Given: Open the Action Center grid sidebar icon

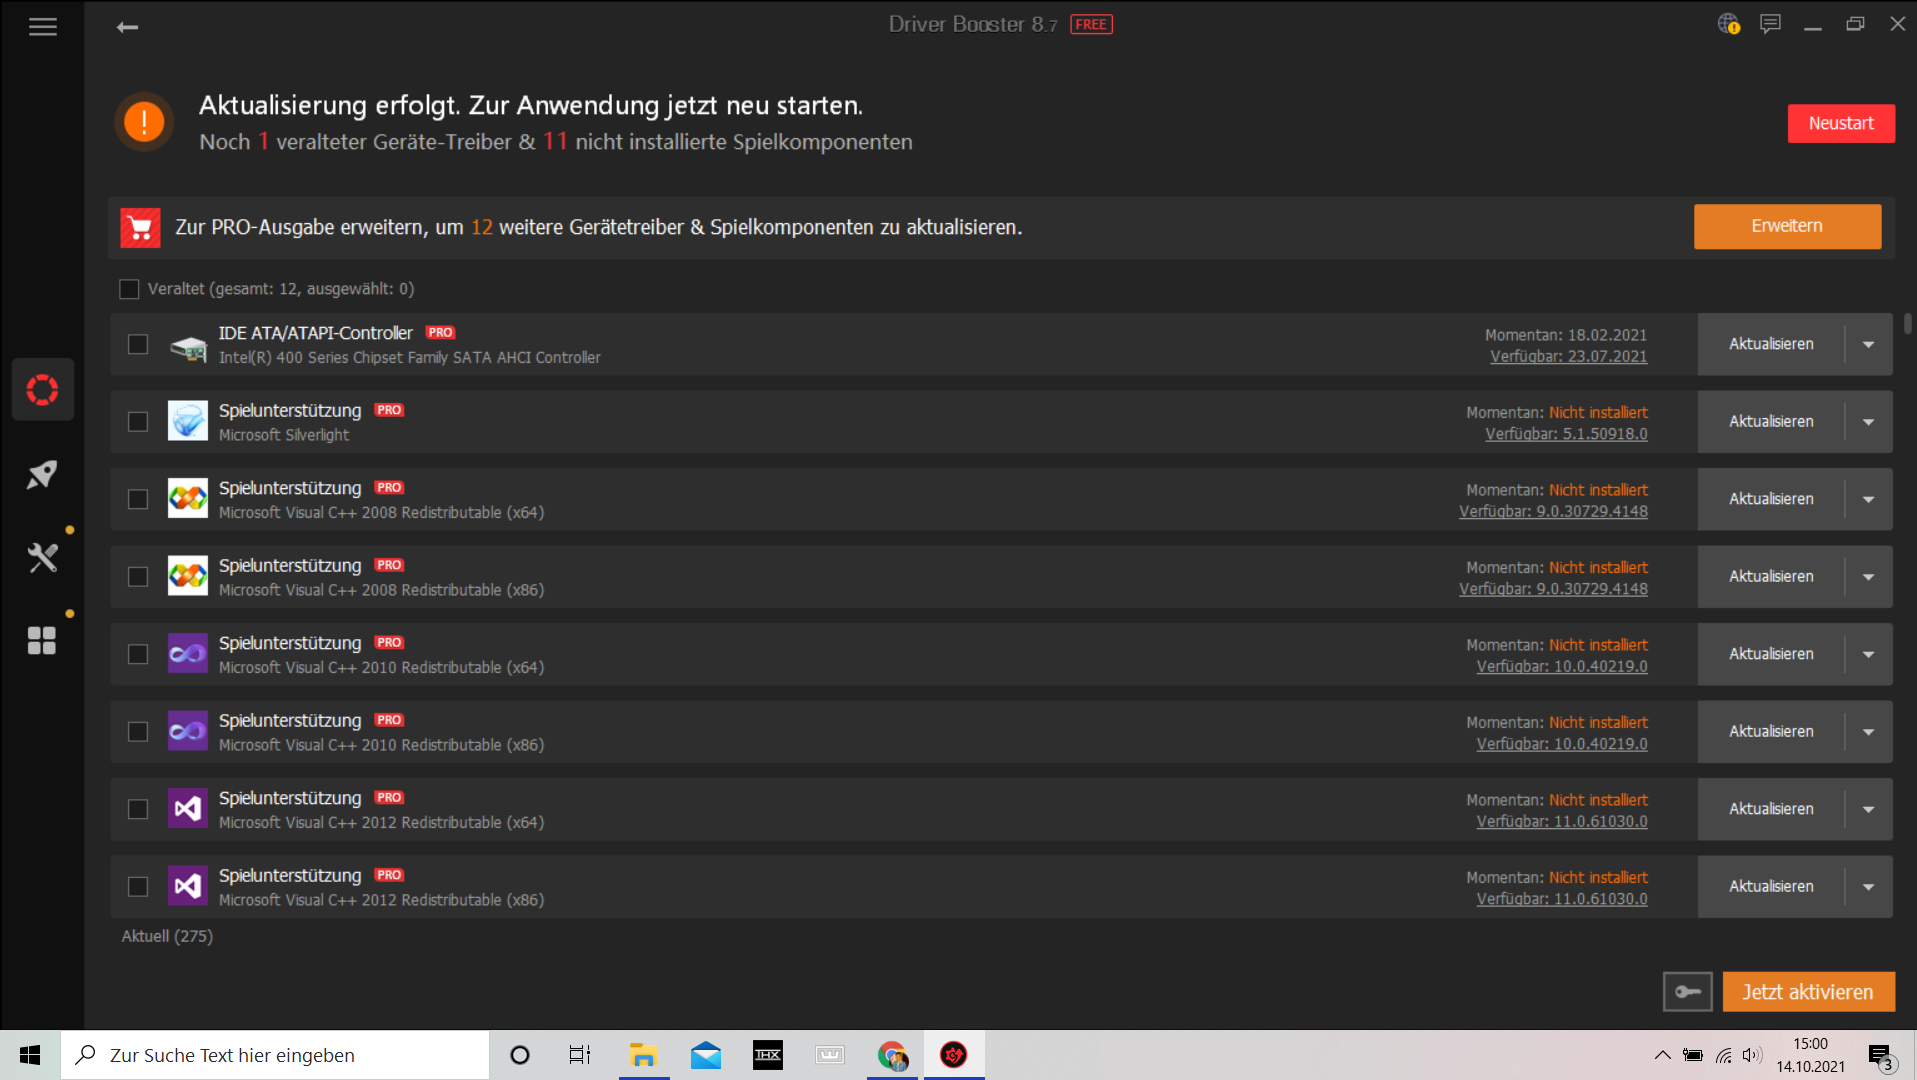Looking at the screenshot, I should (x=42, y=641).
